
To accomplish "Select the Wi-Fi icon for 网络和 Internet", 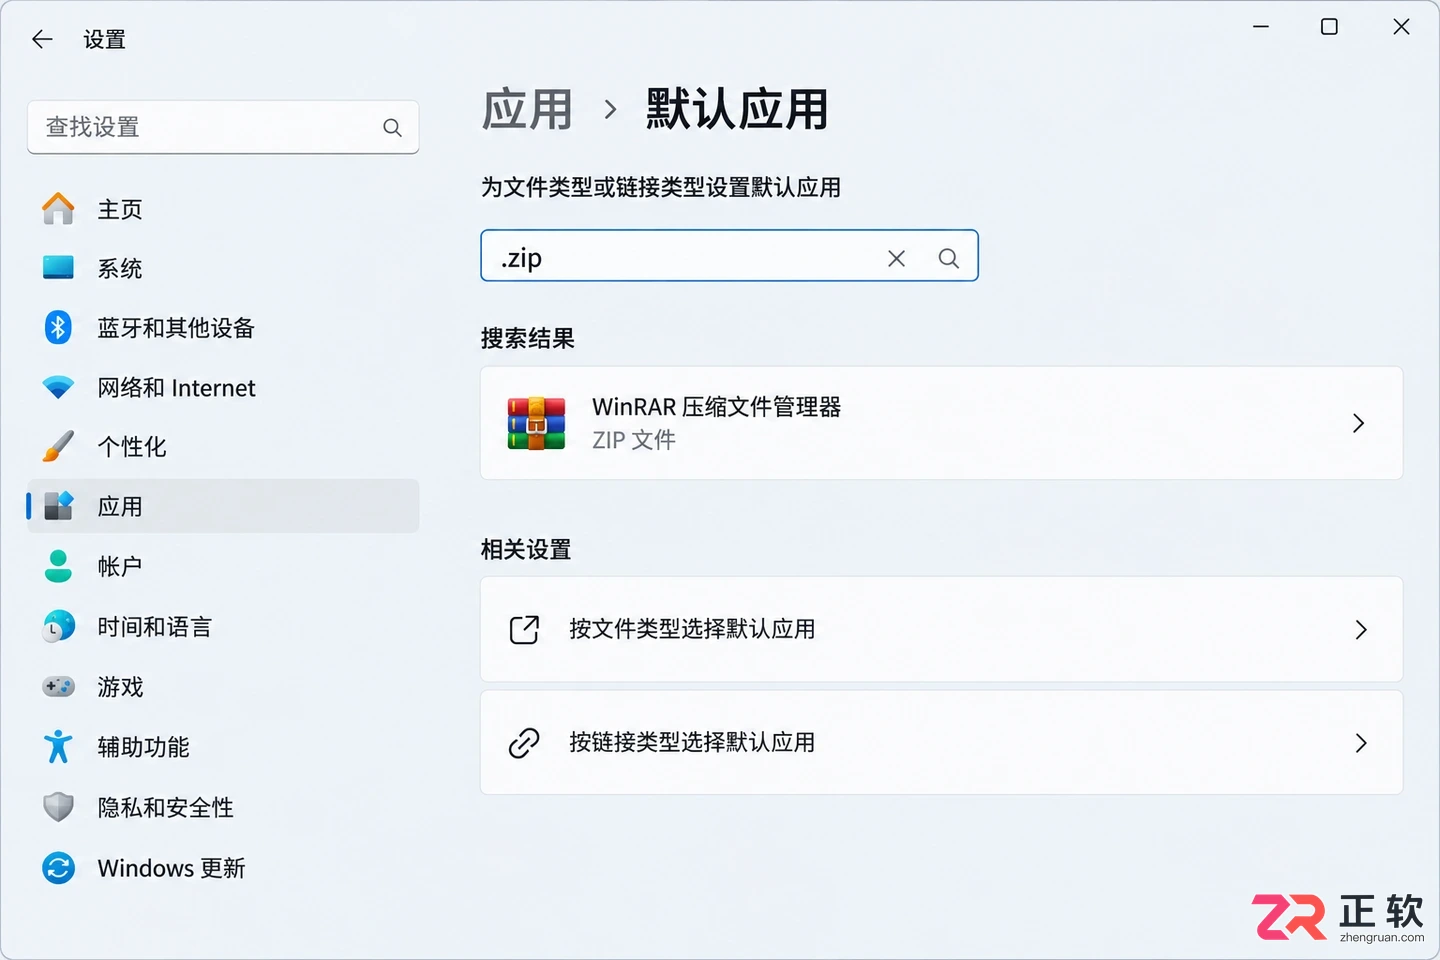I will (x=58, y=387).
